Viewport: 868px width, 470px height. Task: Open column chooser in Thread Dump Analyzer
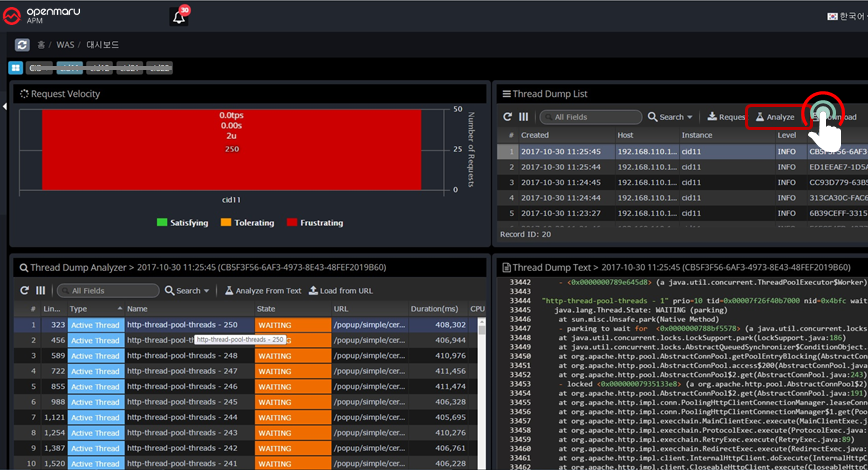(41, 290)
